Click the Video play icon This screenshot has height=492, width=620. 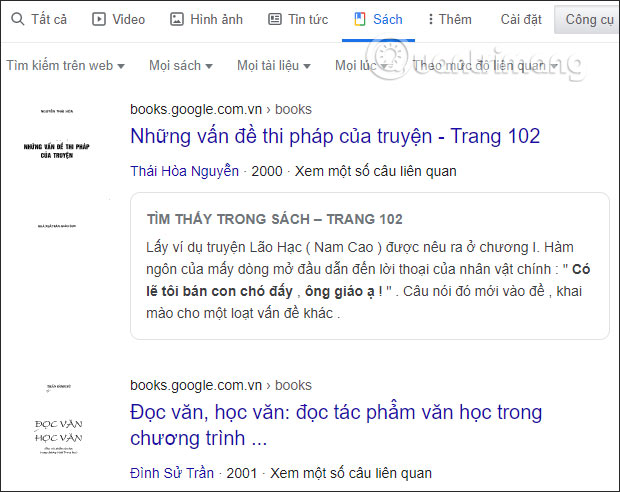tap(99, 19)
